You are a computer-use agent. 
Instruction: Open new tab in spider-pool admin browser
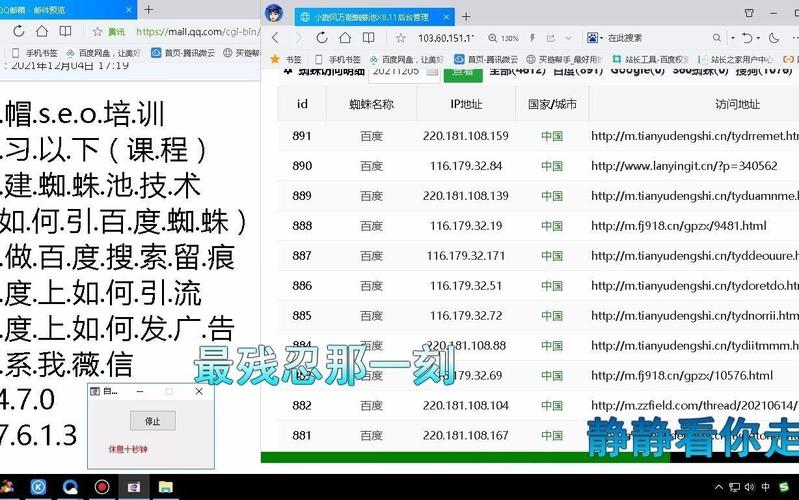coord(466,16)
